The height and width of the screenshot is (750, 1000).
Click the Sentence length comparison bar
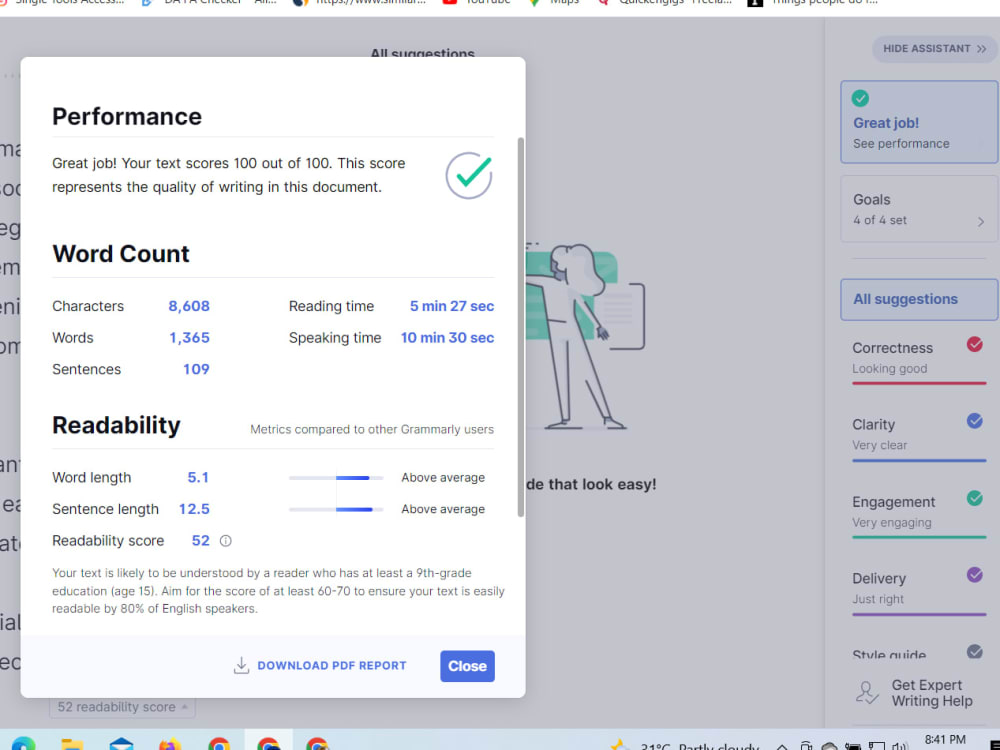tap(336, 510)
